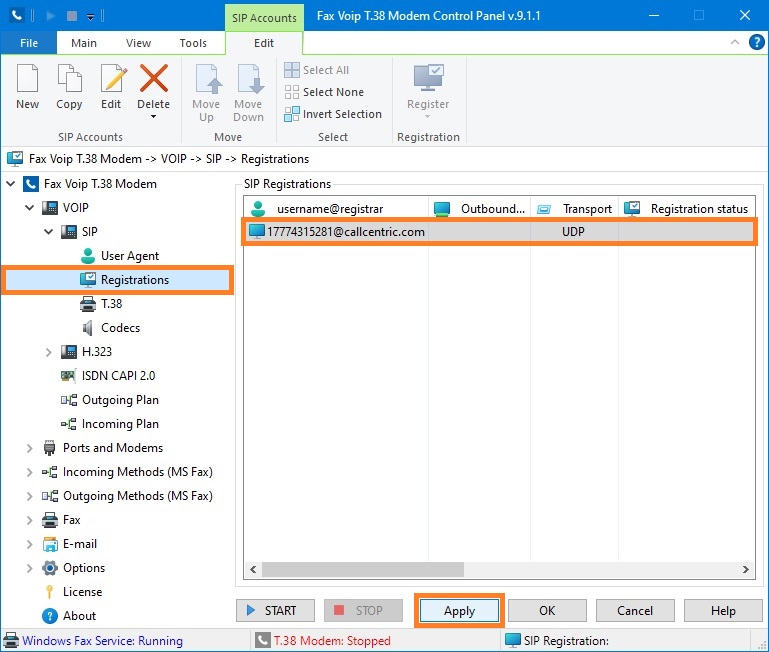This screenshot has width=769, height=652.
Task: Switch to the Edit ribbon tab
Action: point(264,43)
